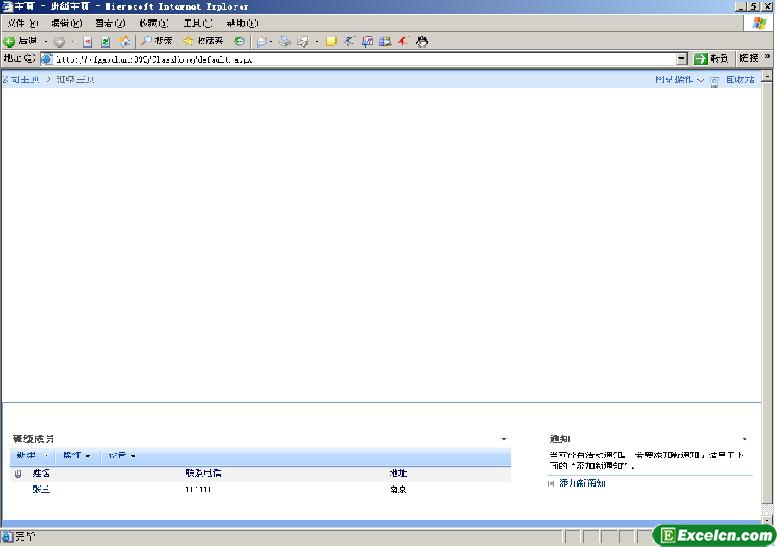Open the Favorites menu (收藏)

(x=154, y=23)
